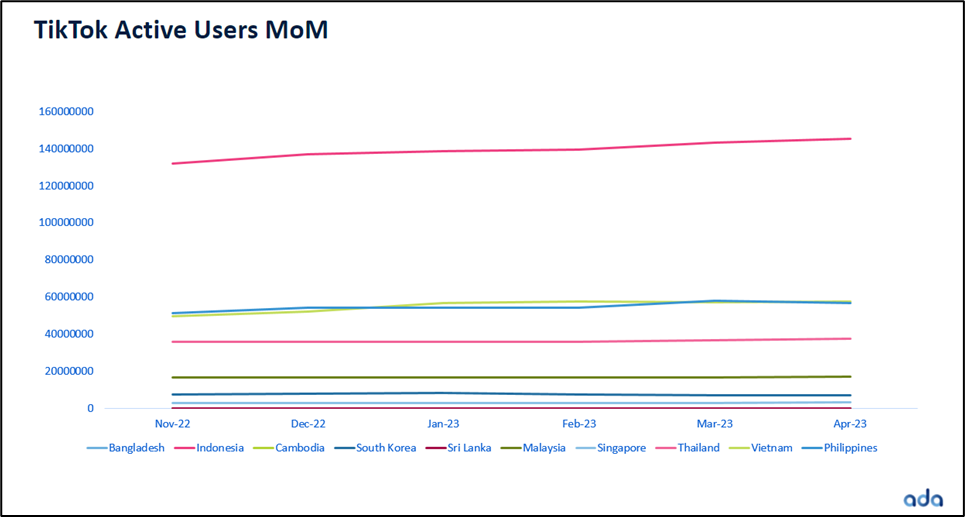Image resolution: width=965 pixels, height=517 pixels.
Task: Select the Singapore legend entry
Action: [622, 448]
